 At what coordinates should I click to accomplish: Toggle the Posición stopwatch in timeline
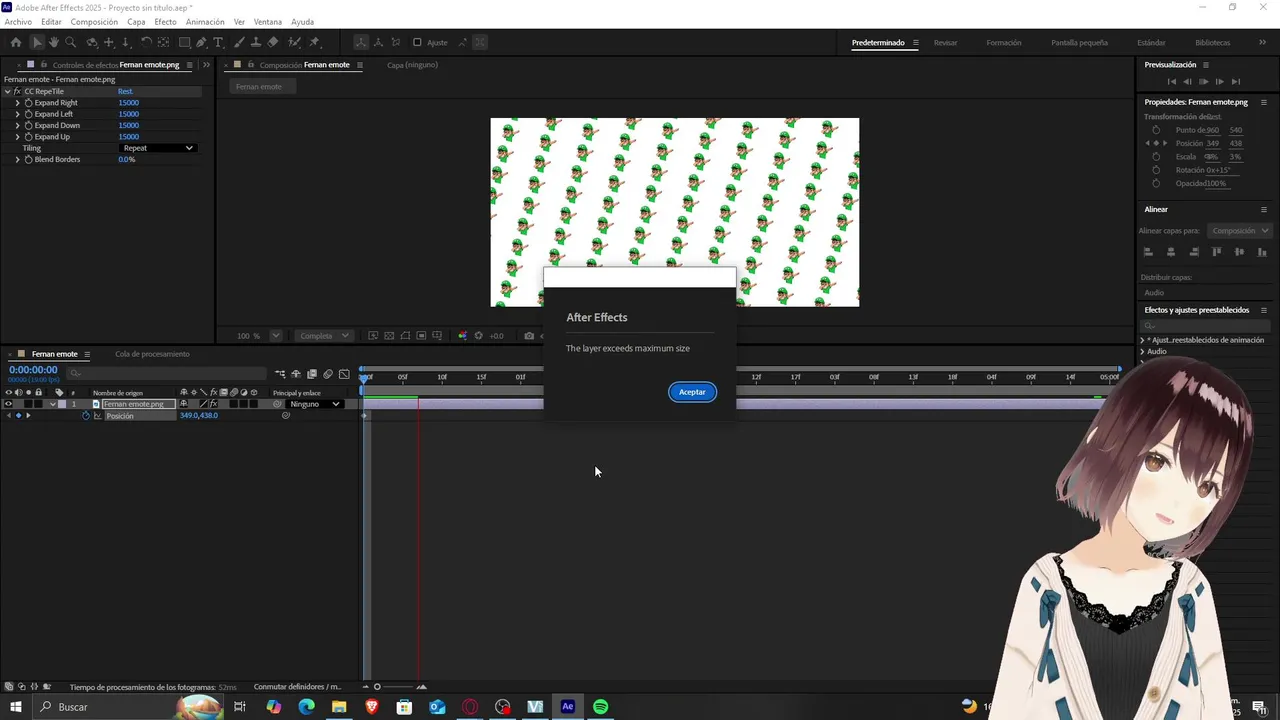tap(86, 416)
